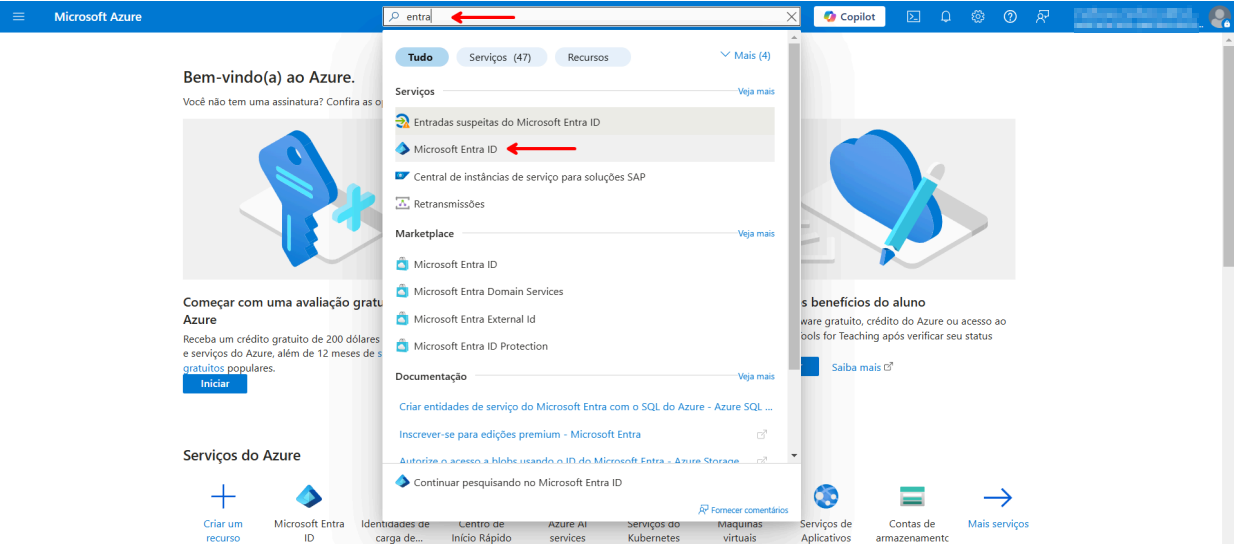1237x556 pixels.
Task: Open the Create a resource plus icon
Action: [222, 497]
